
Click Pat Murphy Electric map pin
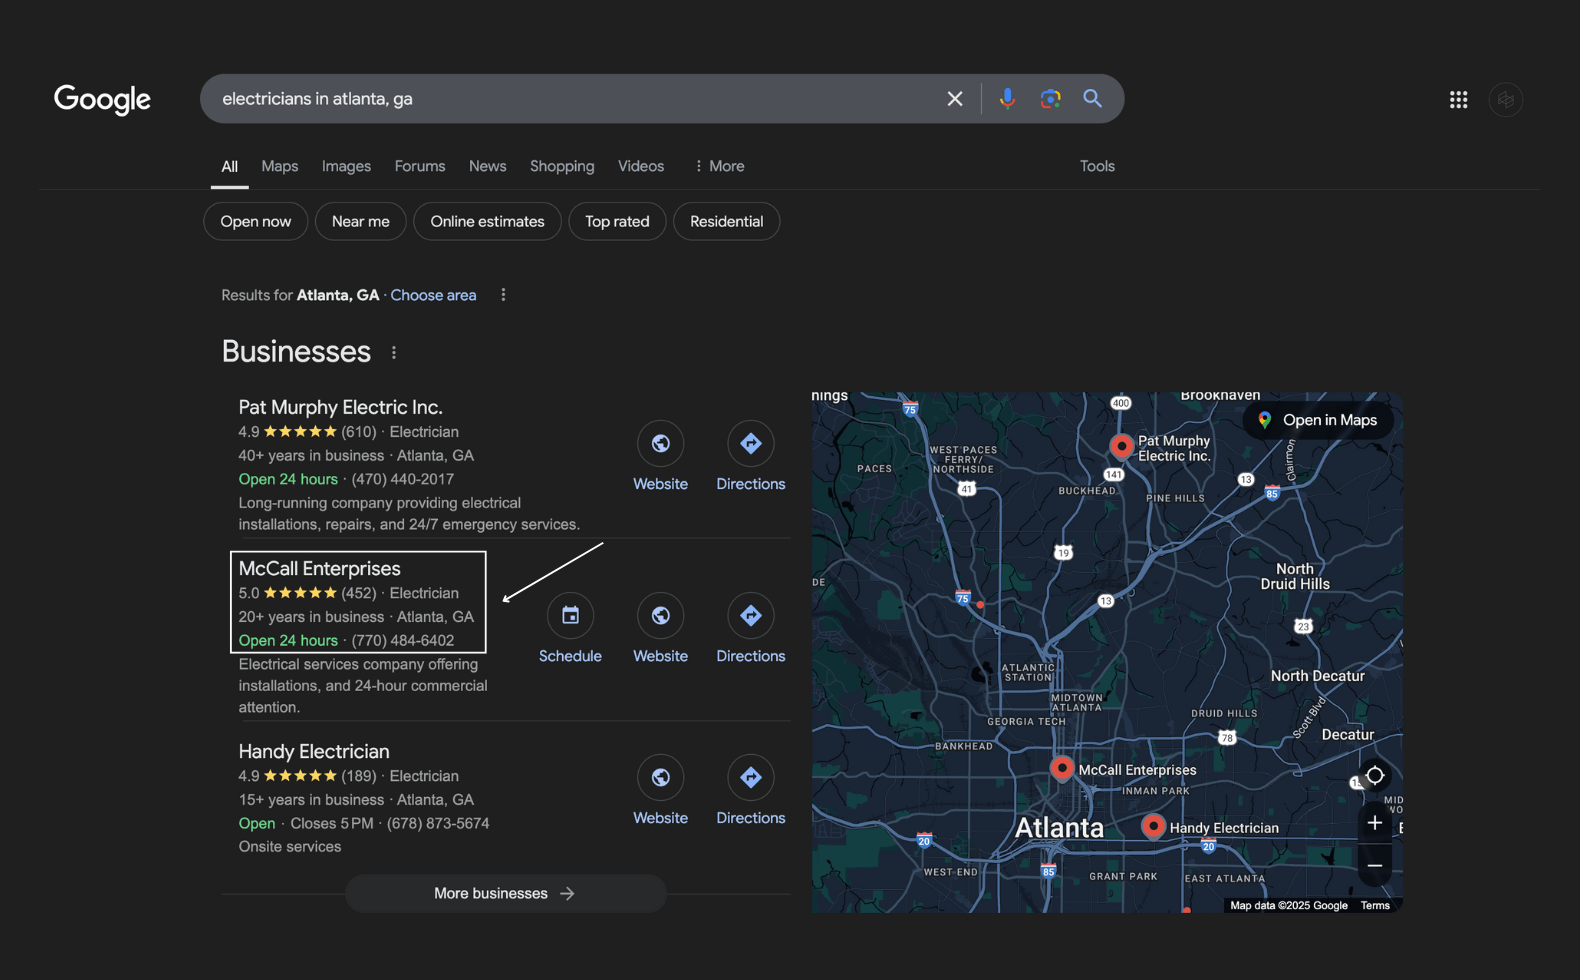(1122, 446)
